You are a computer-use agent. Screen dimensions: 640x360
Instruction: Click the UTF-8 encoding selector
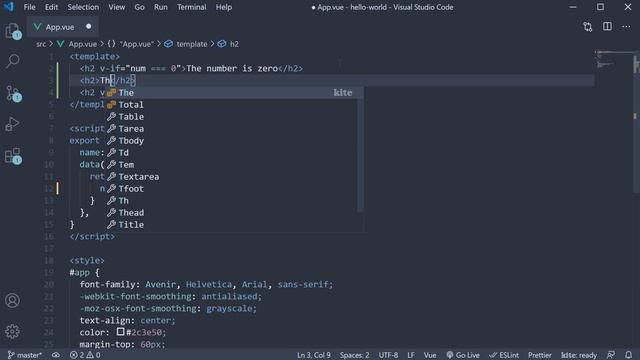(x=388, y=355)
